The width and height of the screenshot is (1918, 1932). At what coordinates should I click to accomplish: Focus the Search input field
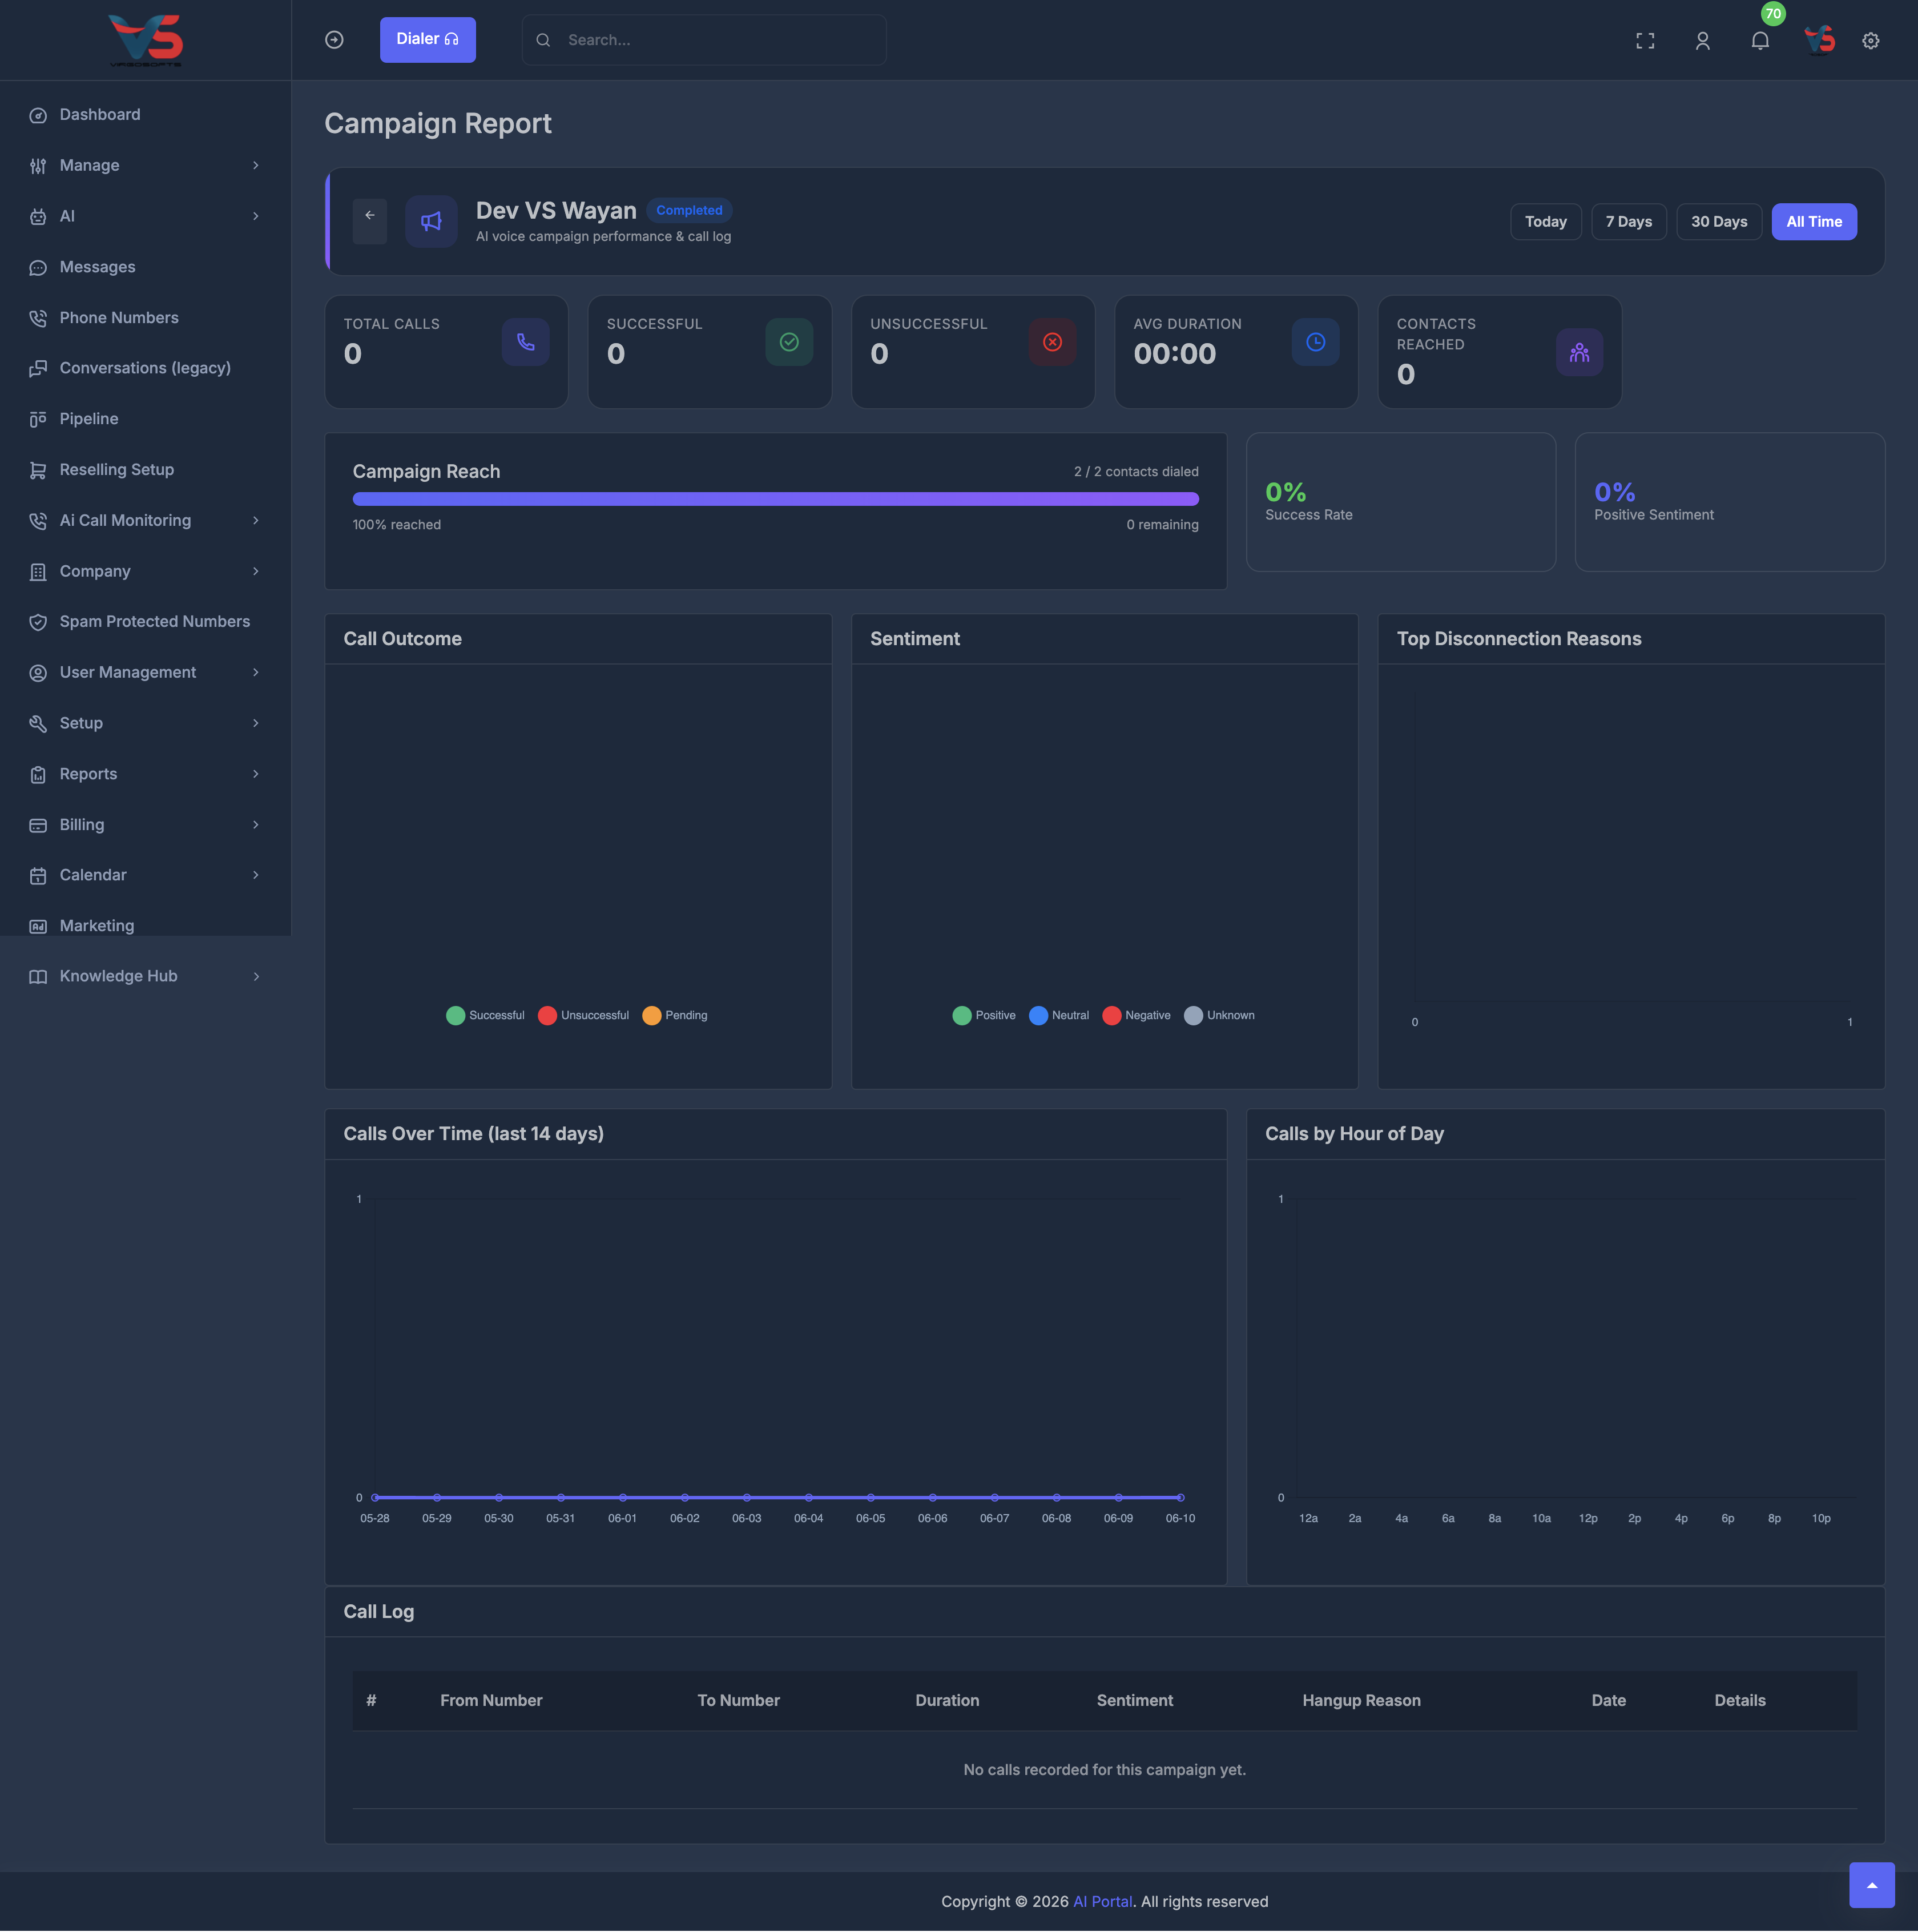tap(703, 40)
